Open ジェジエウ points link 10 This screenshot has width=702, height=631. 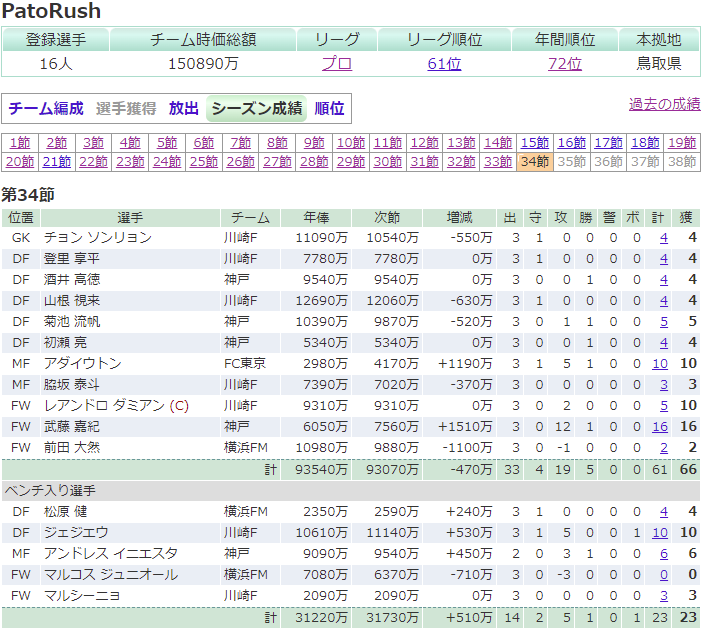point(660,533)
